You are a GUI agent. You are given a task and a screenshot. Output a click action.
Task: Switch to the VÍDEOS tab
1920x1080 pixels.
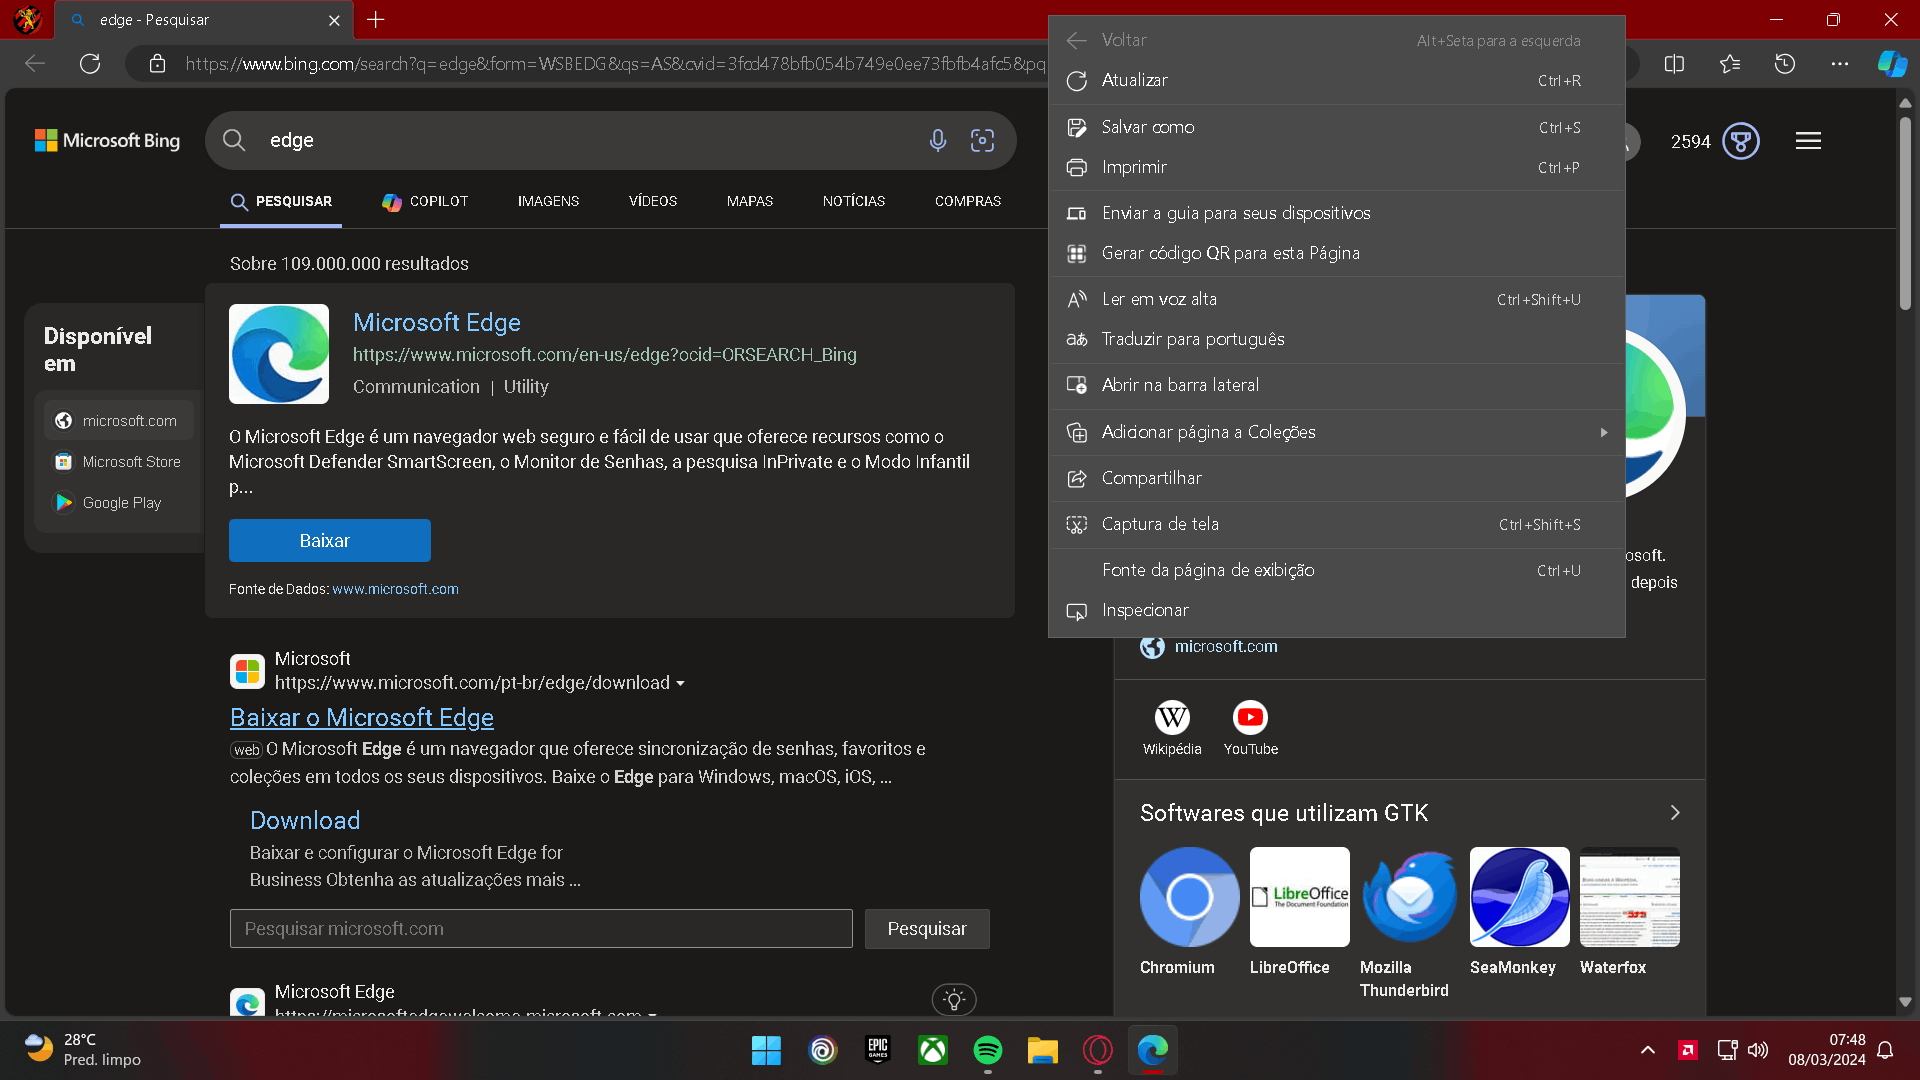pyautogui.click(x=653, y=201)
